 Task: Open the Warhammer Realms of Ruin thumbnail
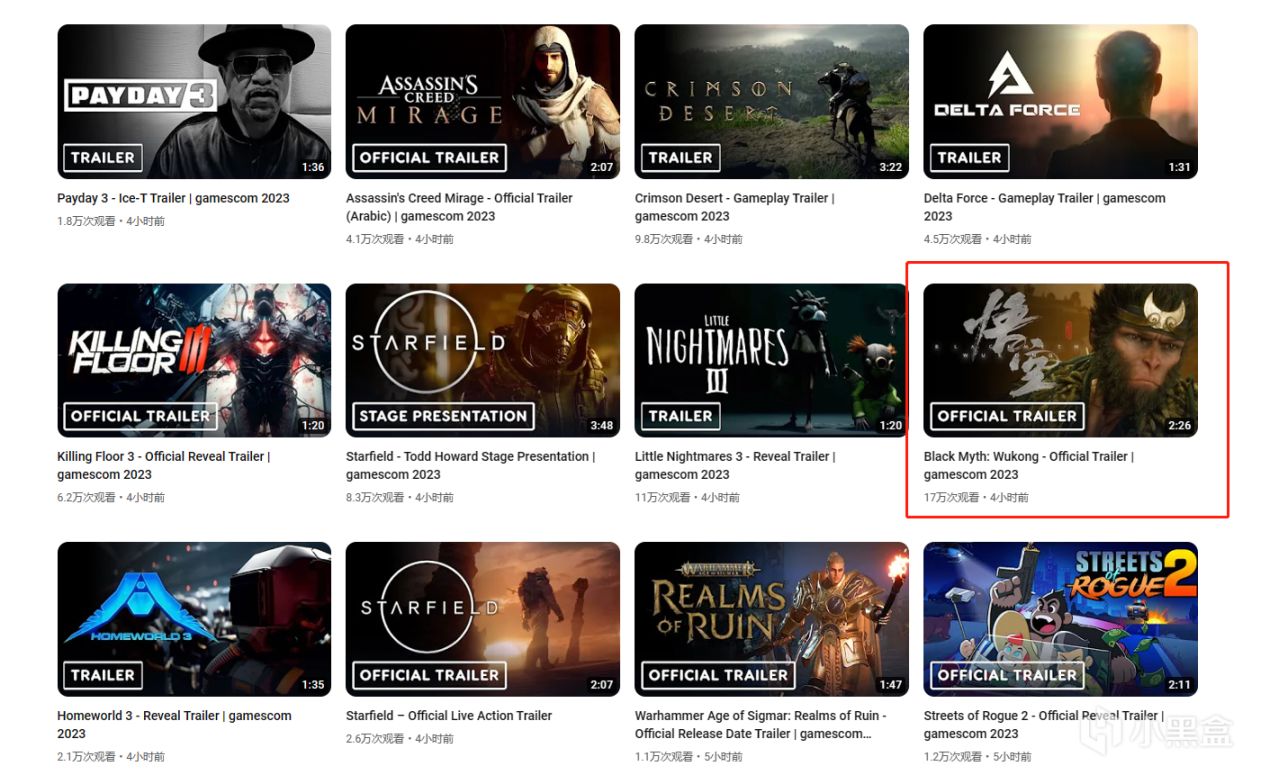tap(772, 619)
